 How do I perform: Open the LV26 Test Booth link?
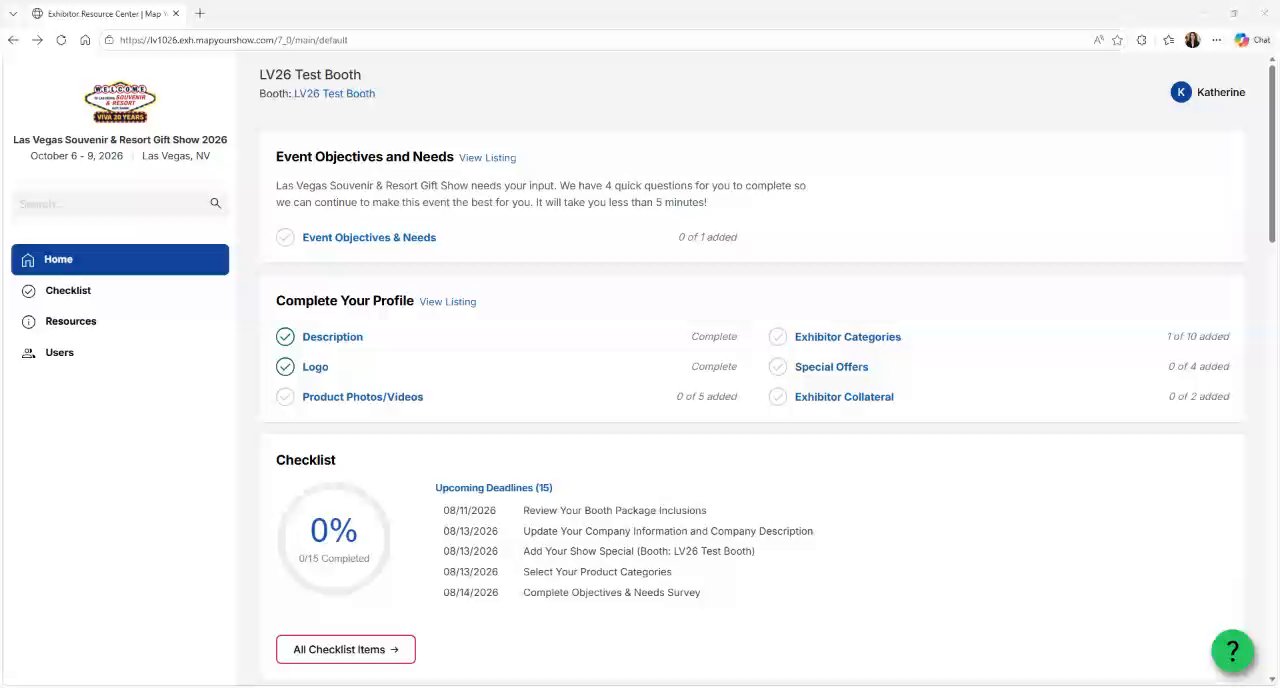click(334, 94)
